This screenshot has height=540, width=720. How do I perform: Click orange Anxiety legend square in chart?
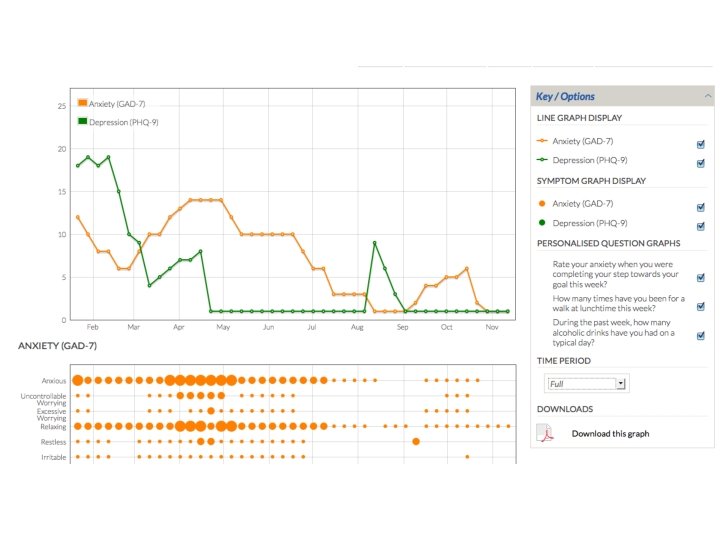pos(83,103)
